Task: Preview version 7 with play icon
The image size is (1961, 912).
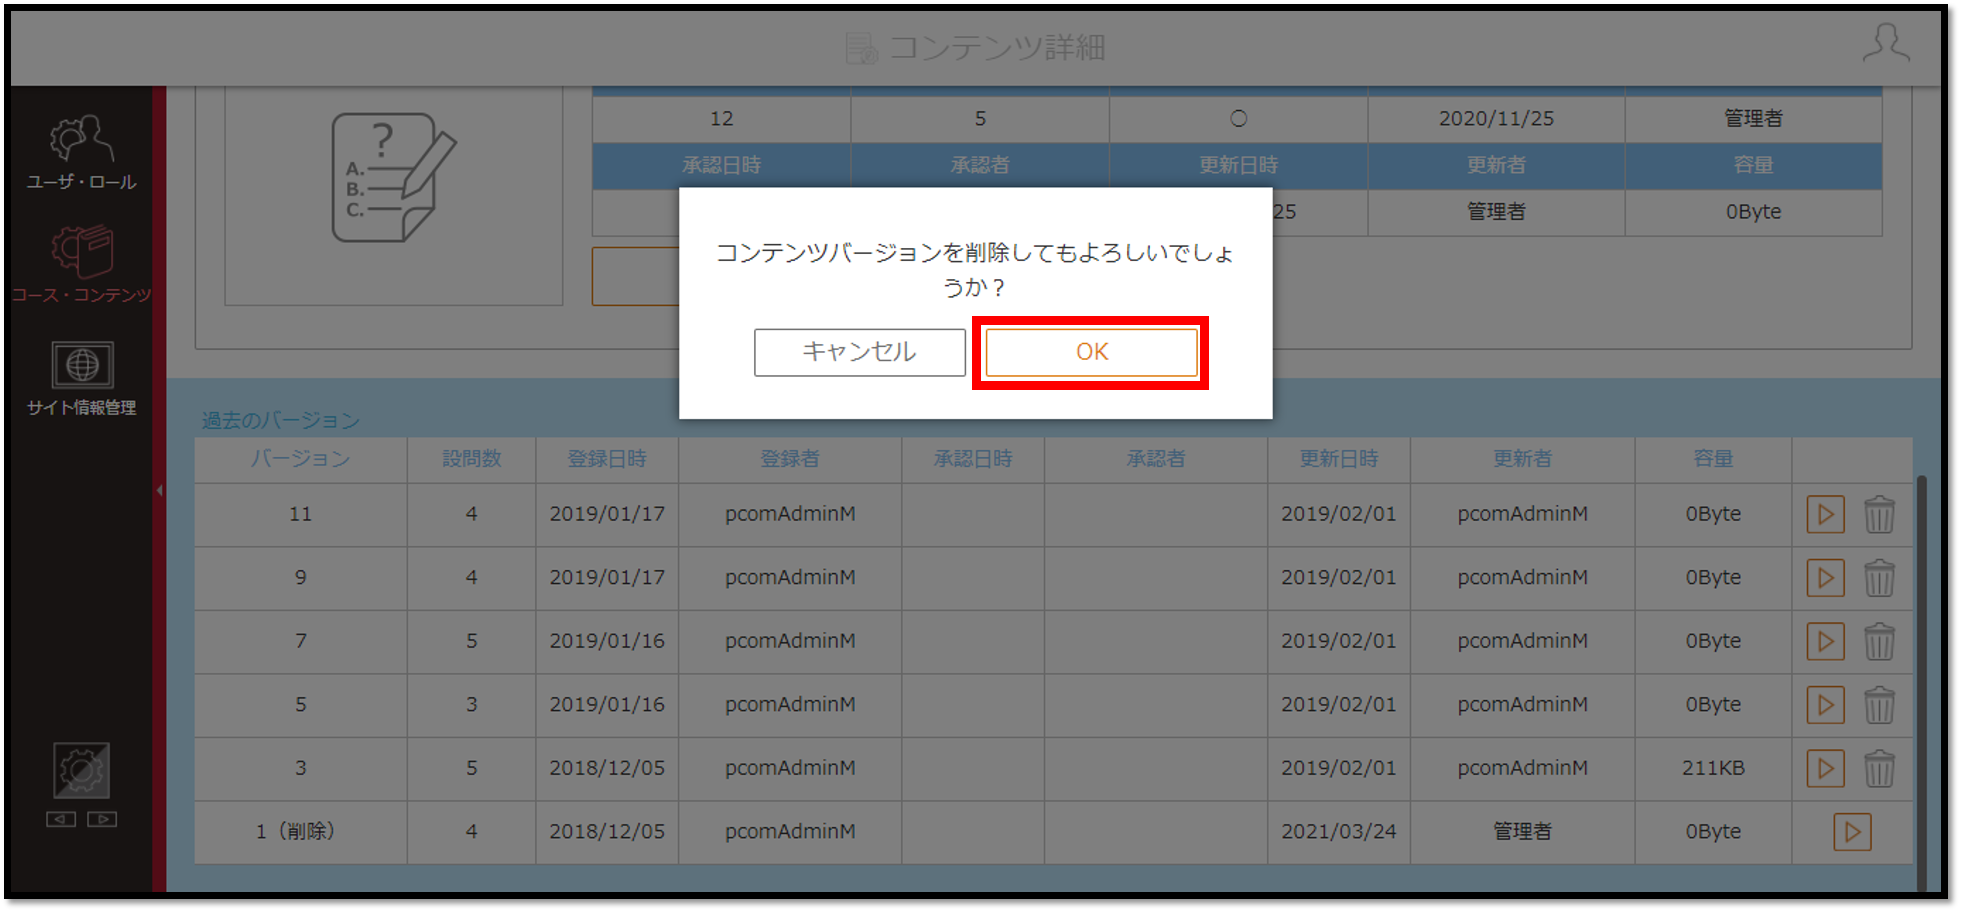Action: pyautogui.click(x=1825, y=641)
